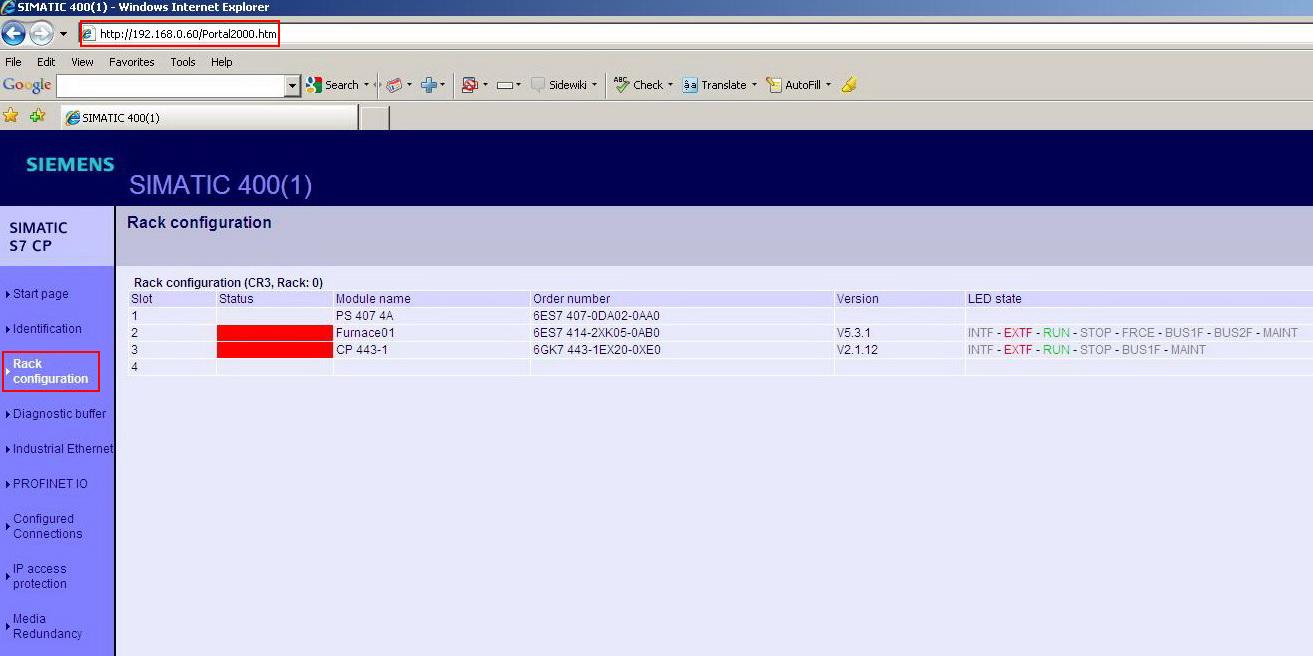The image size is (1313, 656).
Task: Open the Configured Connections link
Action: [47, 526]
